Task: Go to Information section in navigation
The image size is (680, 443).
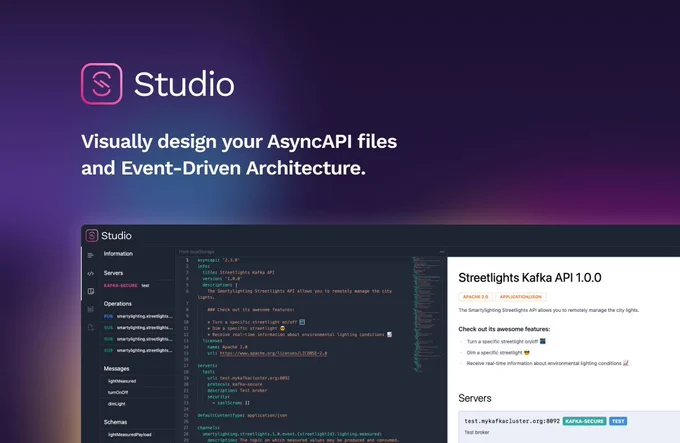Action: click(118, 254)
